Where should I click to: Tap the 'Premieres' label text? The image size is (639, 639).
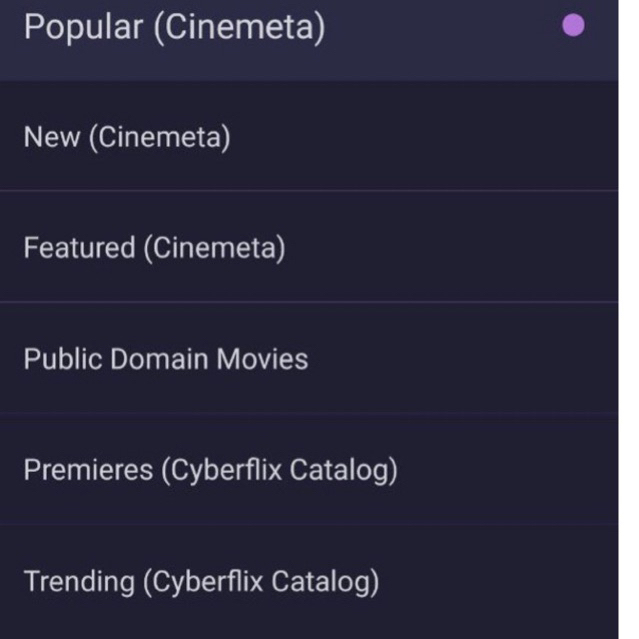(x=86, y=470)
